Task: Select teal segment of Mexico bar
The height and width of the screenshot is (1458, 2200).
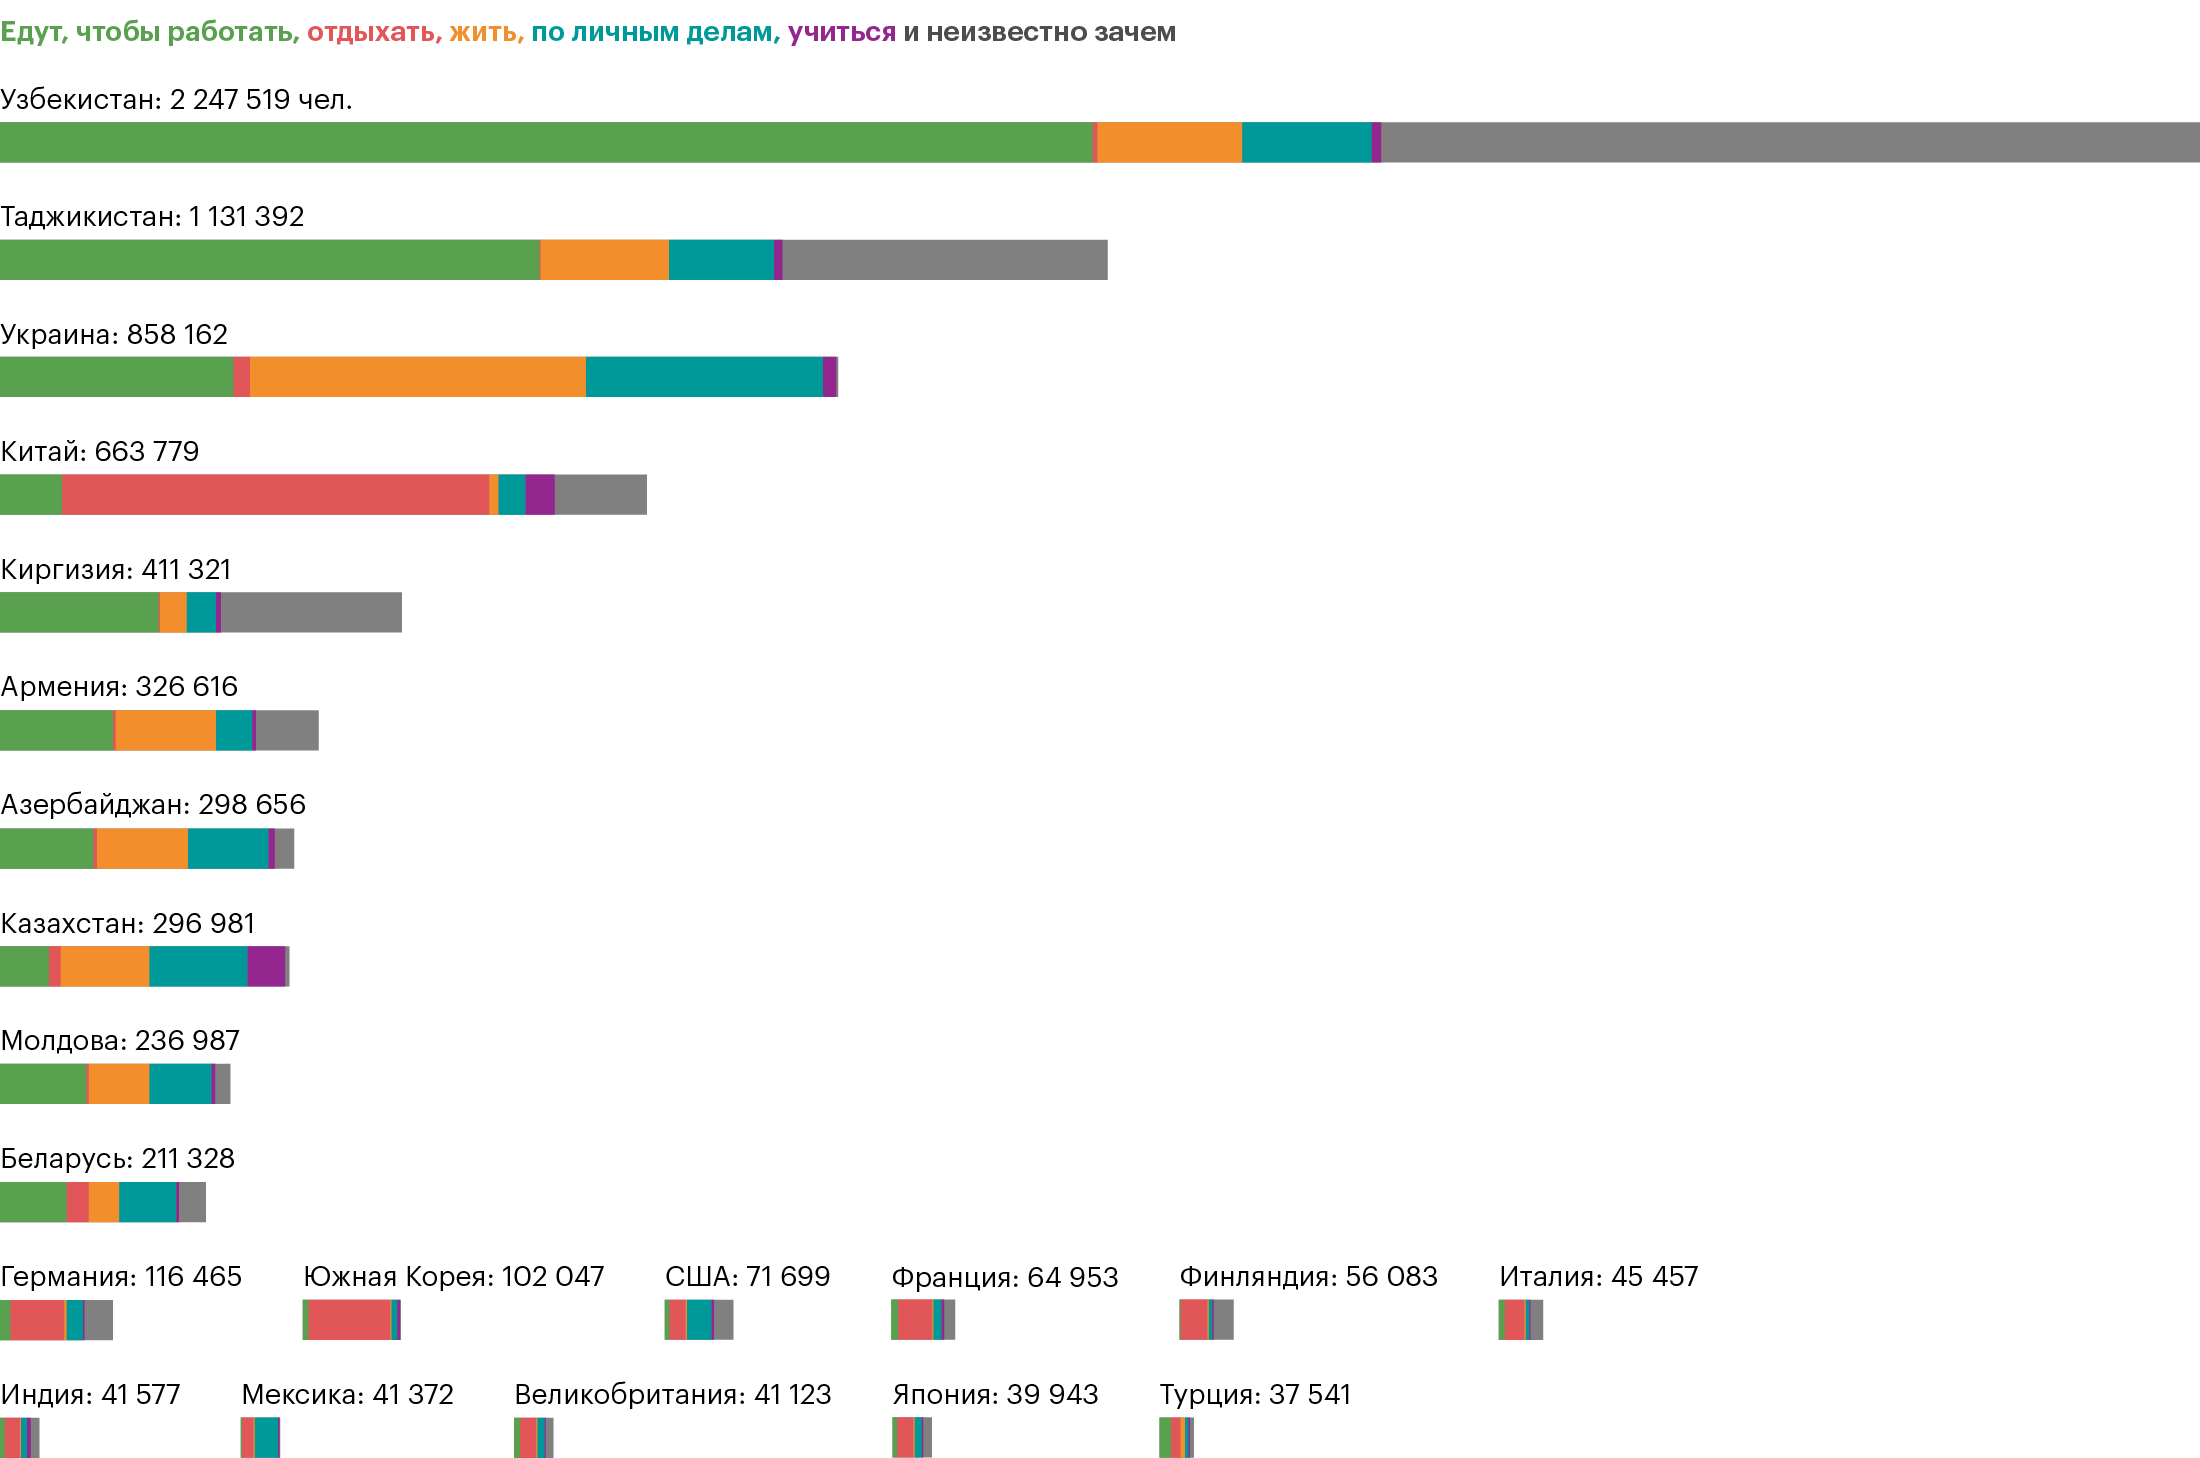Action: click(x=266, y=1438)
